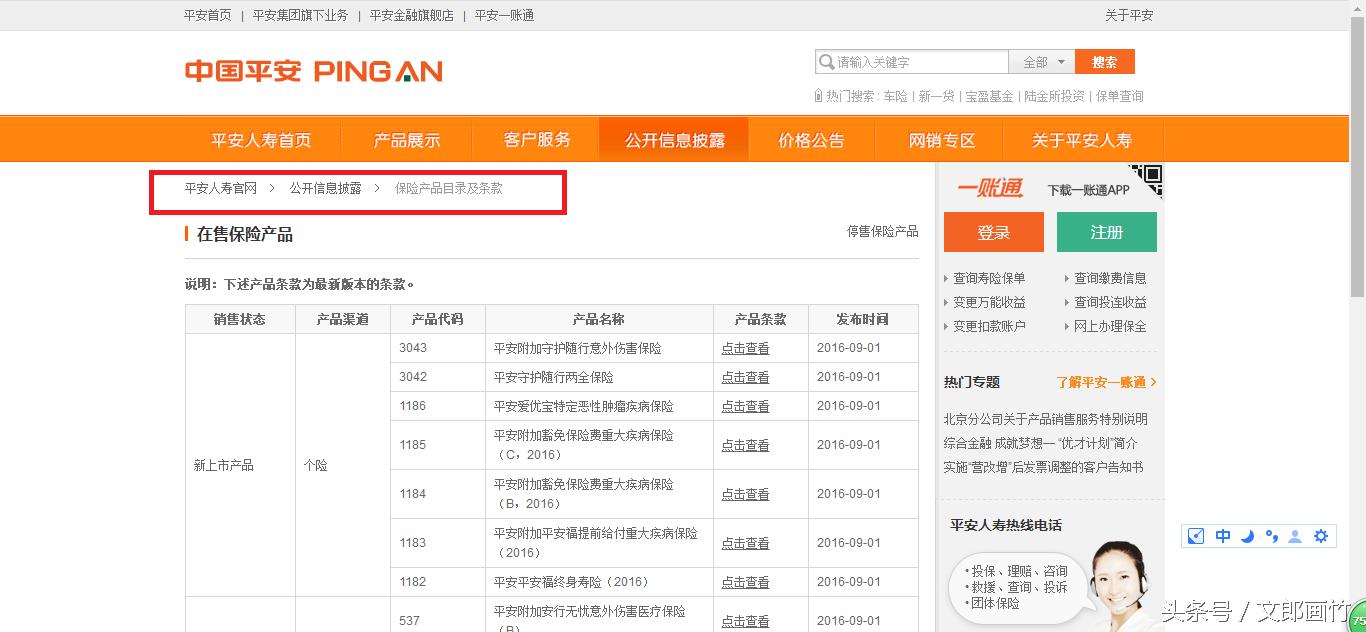Open the 产品展示 navigation menu
The width and height of the screenshot is (1366, 632).
(x=406, y=140)
